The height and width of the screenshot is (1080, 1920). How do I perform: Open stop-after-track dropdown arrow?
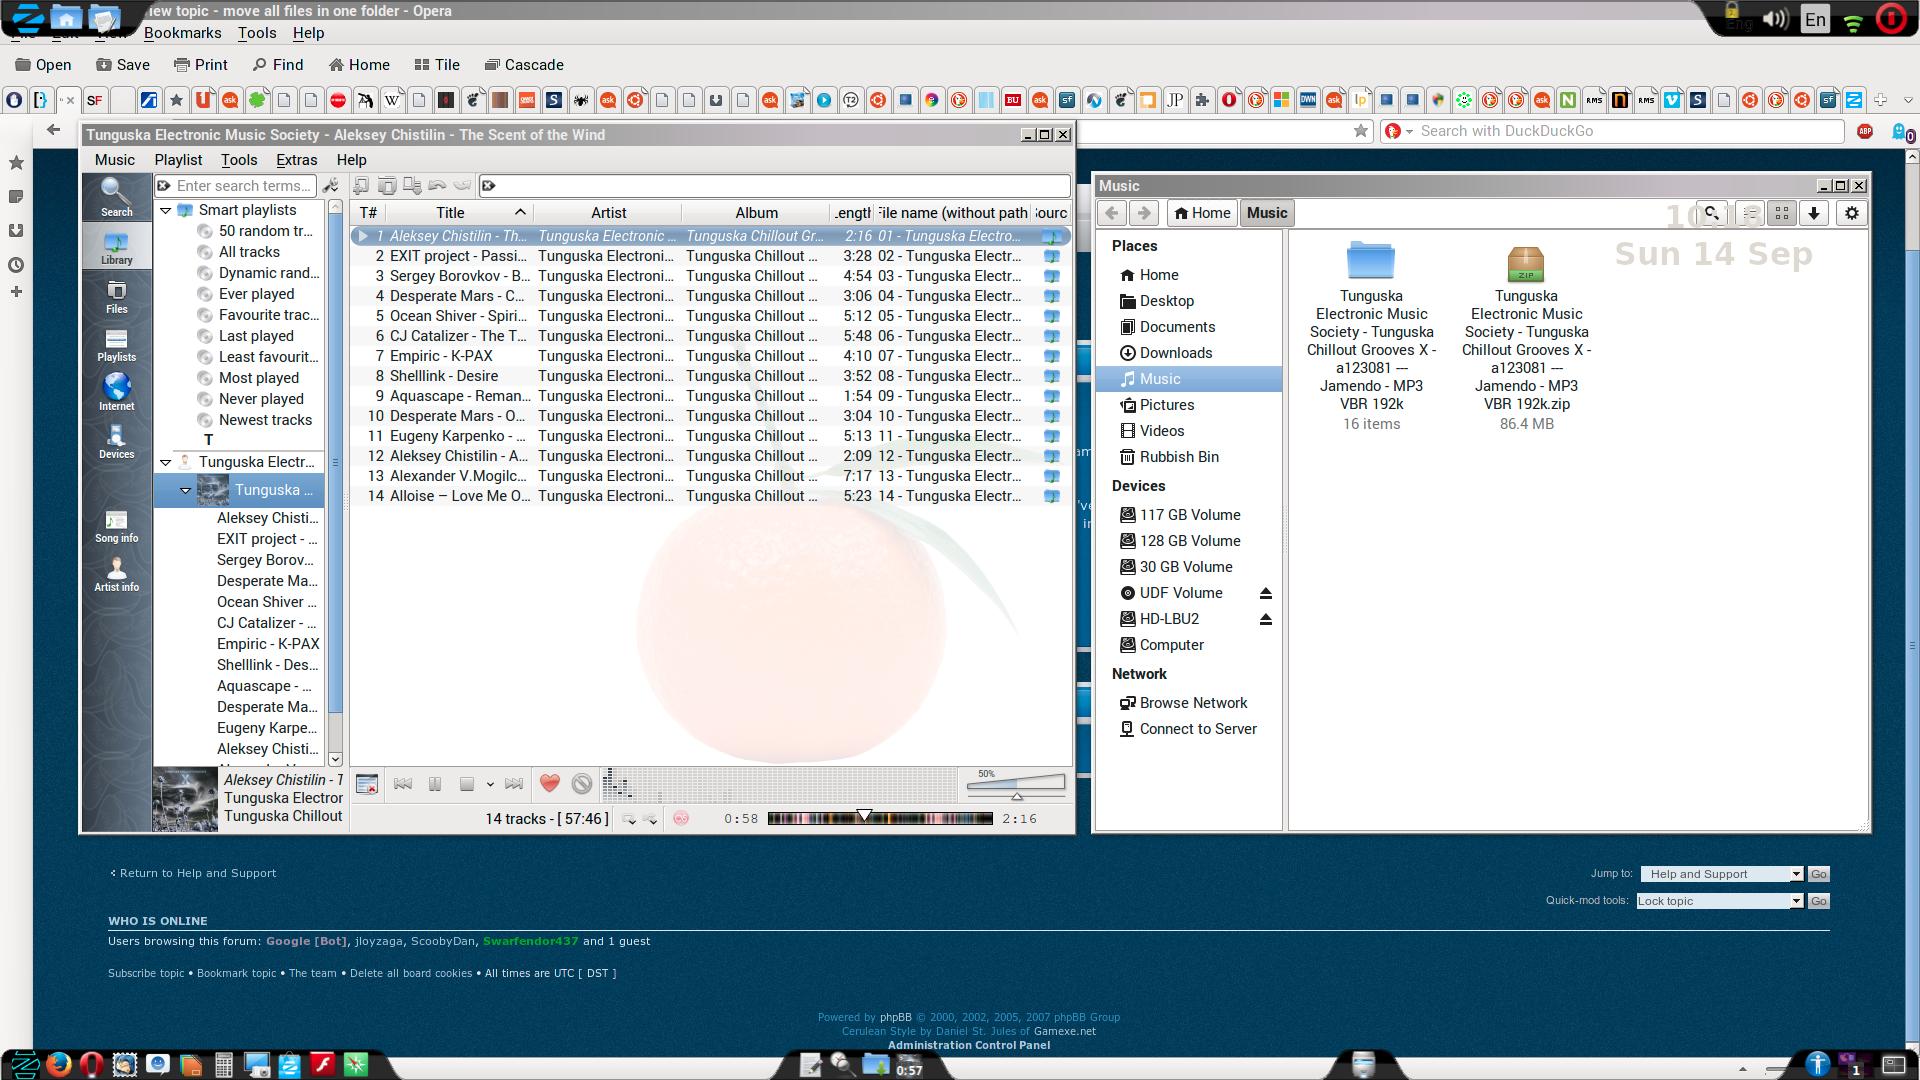[490, 785]
